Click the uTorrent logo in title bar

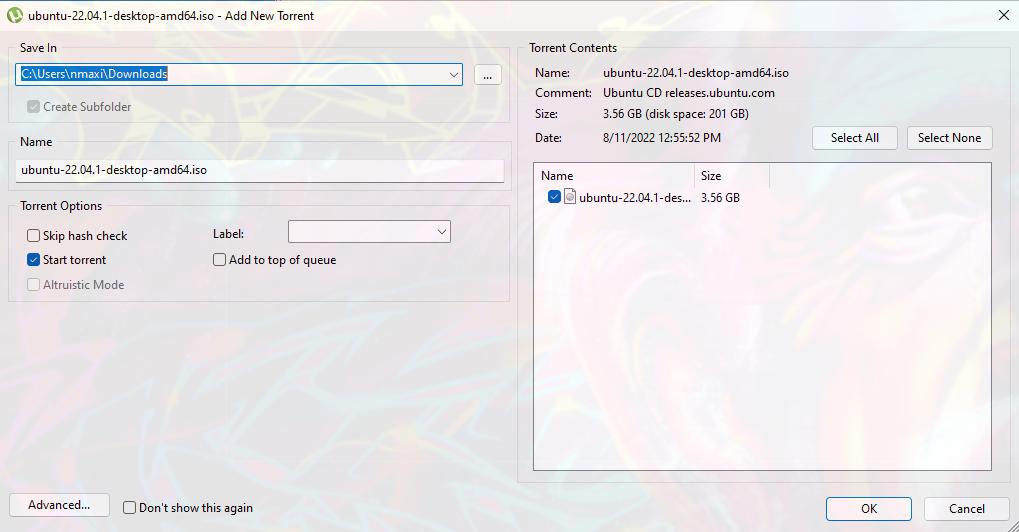pos(14,15)
